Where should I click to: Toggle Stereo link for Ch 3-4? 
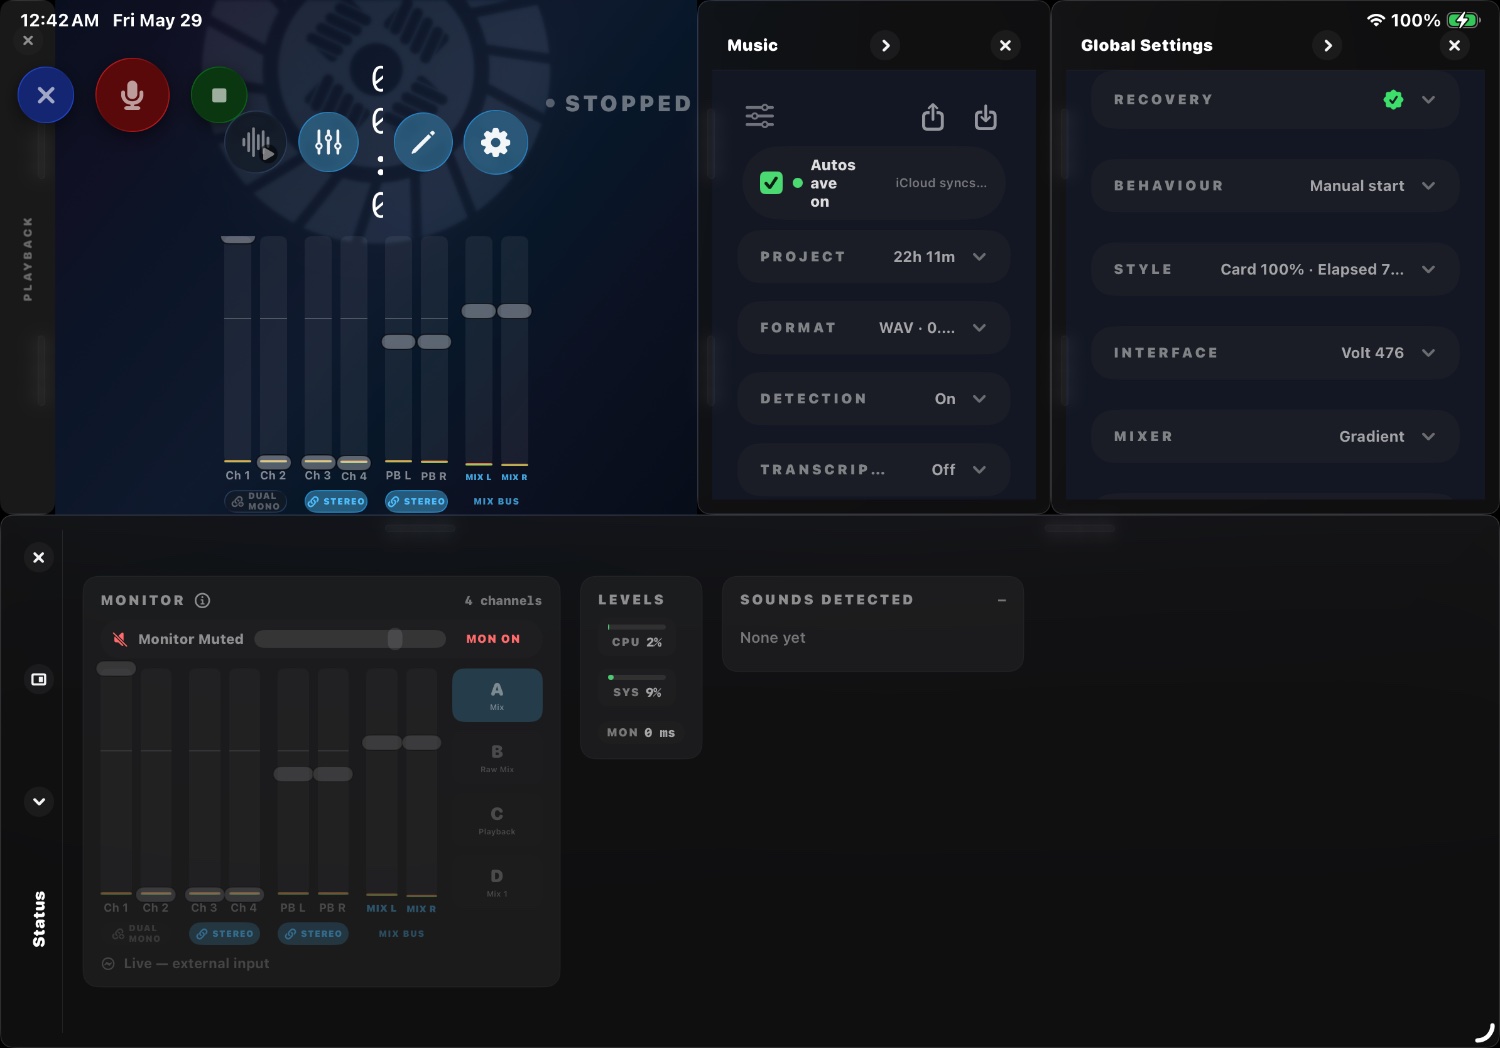pos(336,501)
